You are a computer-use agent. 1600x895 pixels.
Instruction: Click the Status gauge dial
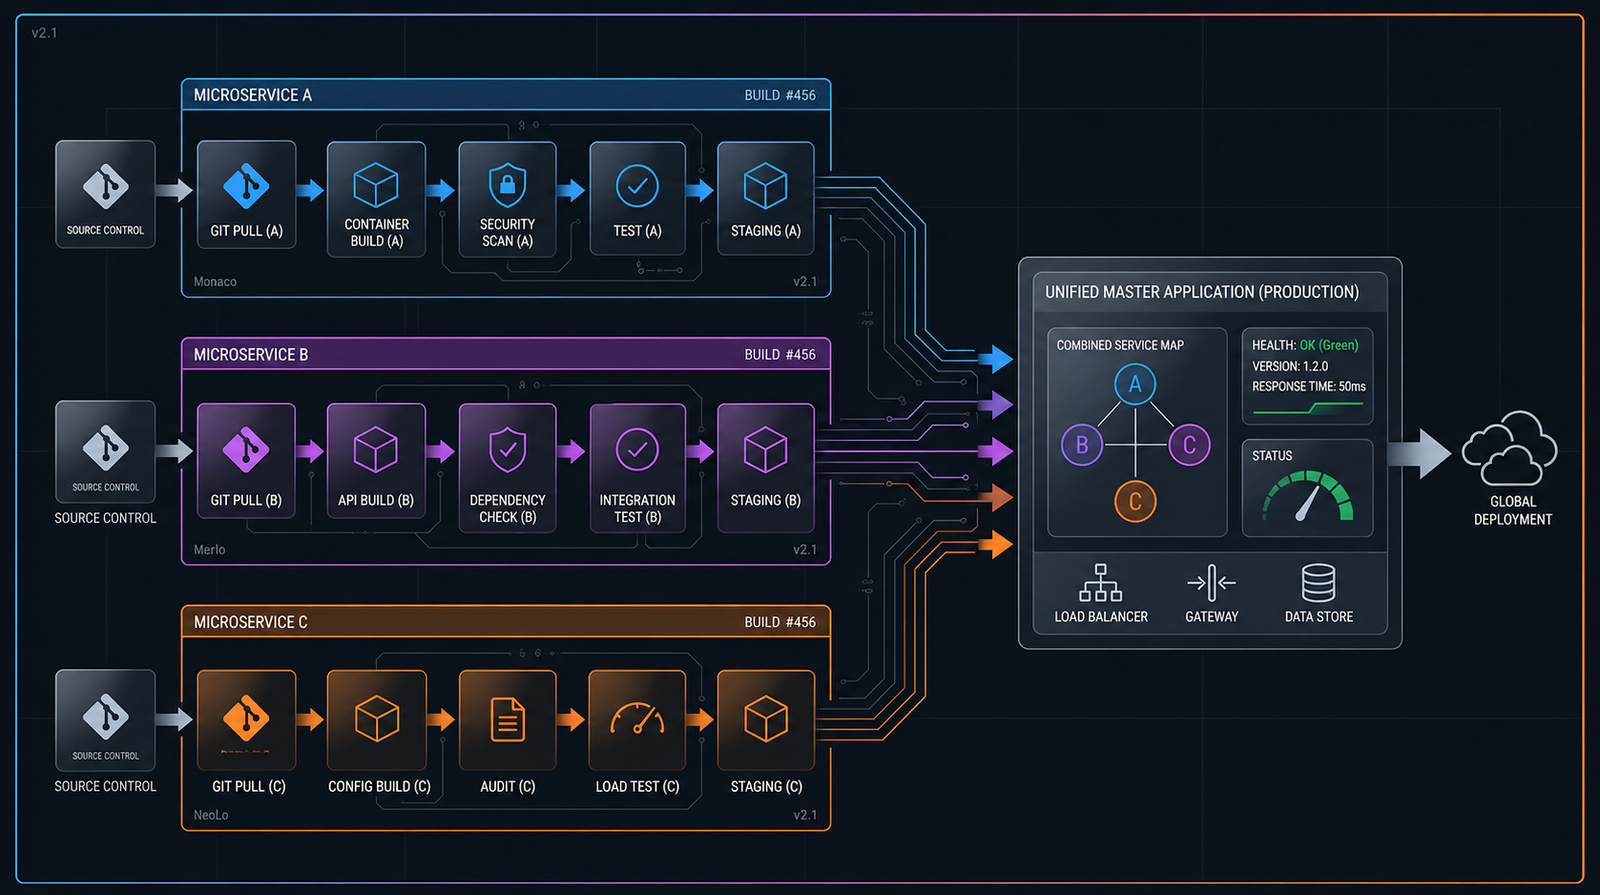click(x=1308, y=495)
